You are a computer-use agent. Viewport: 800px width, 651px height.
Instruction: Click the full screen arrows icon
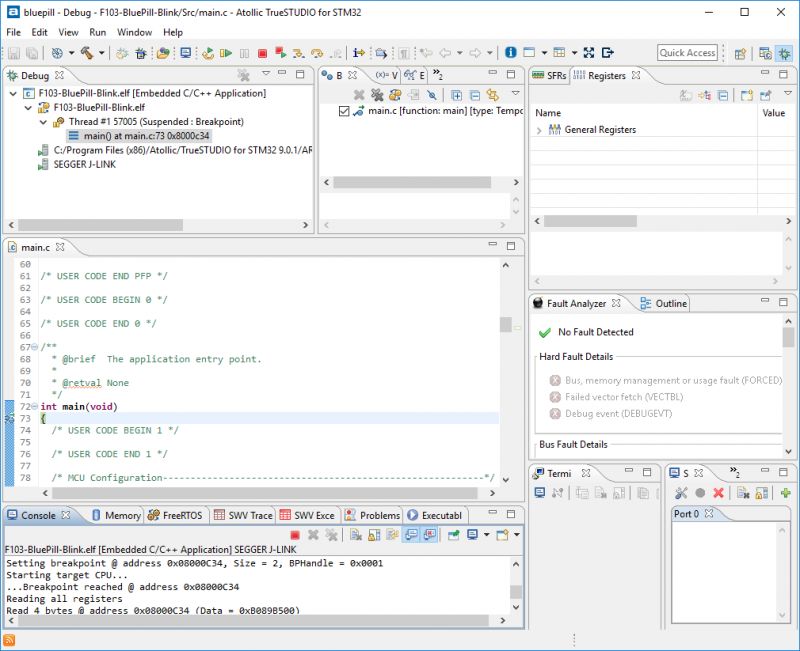pos(589,53)
